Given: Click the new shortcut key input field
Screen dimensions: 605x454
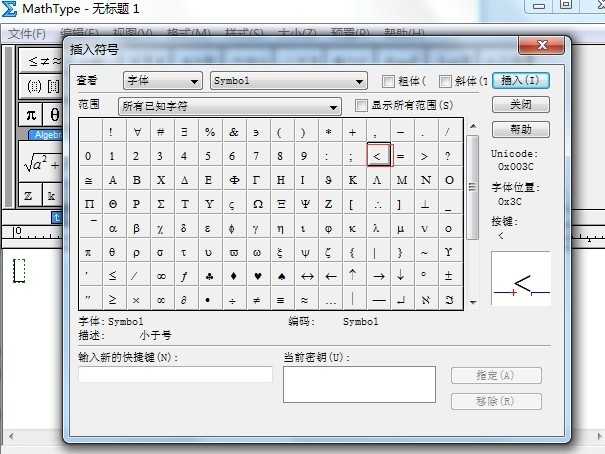Looking at the screenshot, I should [176, 374].
